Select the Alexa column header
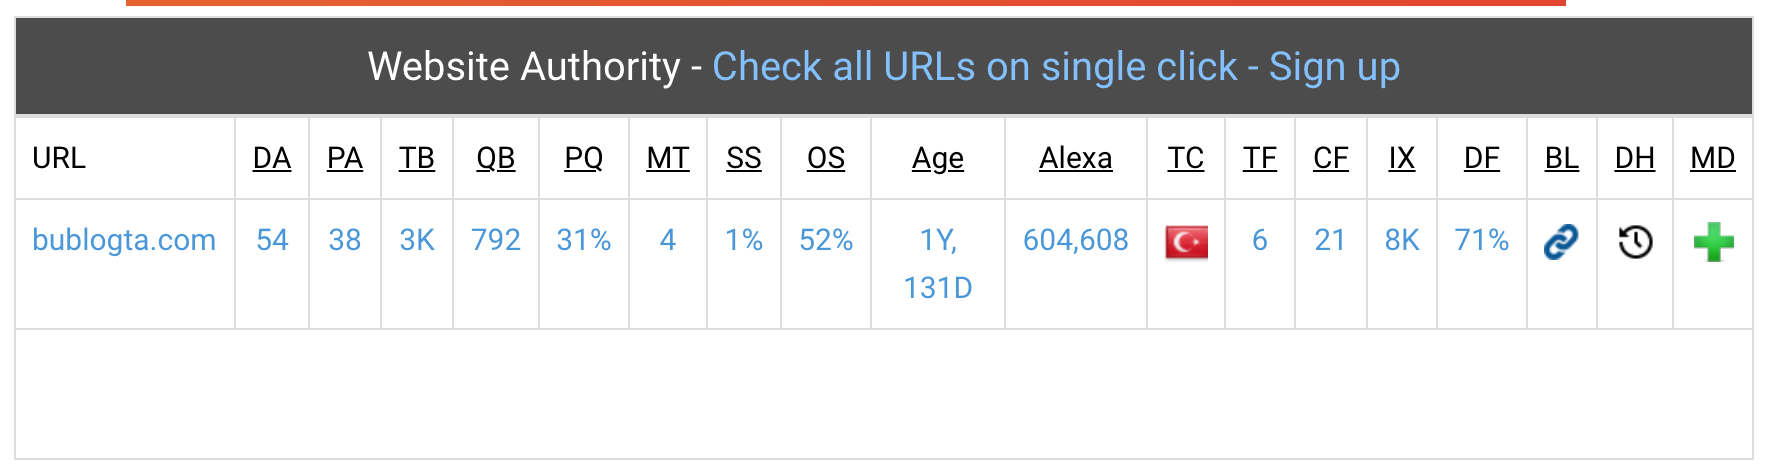The width and height of the screenshot is (1770, 466). pyautogui.click(x=1076, y=158)
